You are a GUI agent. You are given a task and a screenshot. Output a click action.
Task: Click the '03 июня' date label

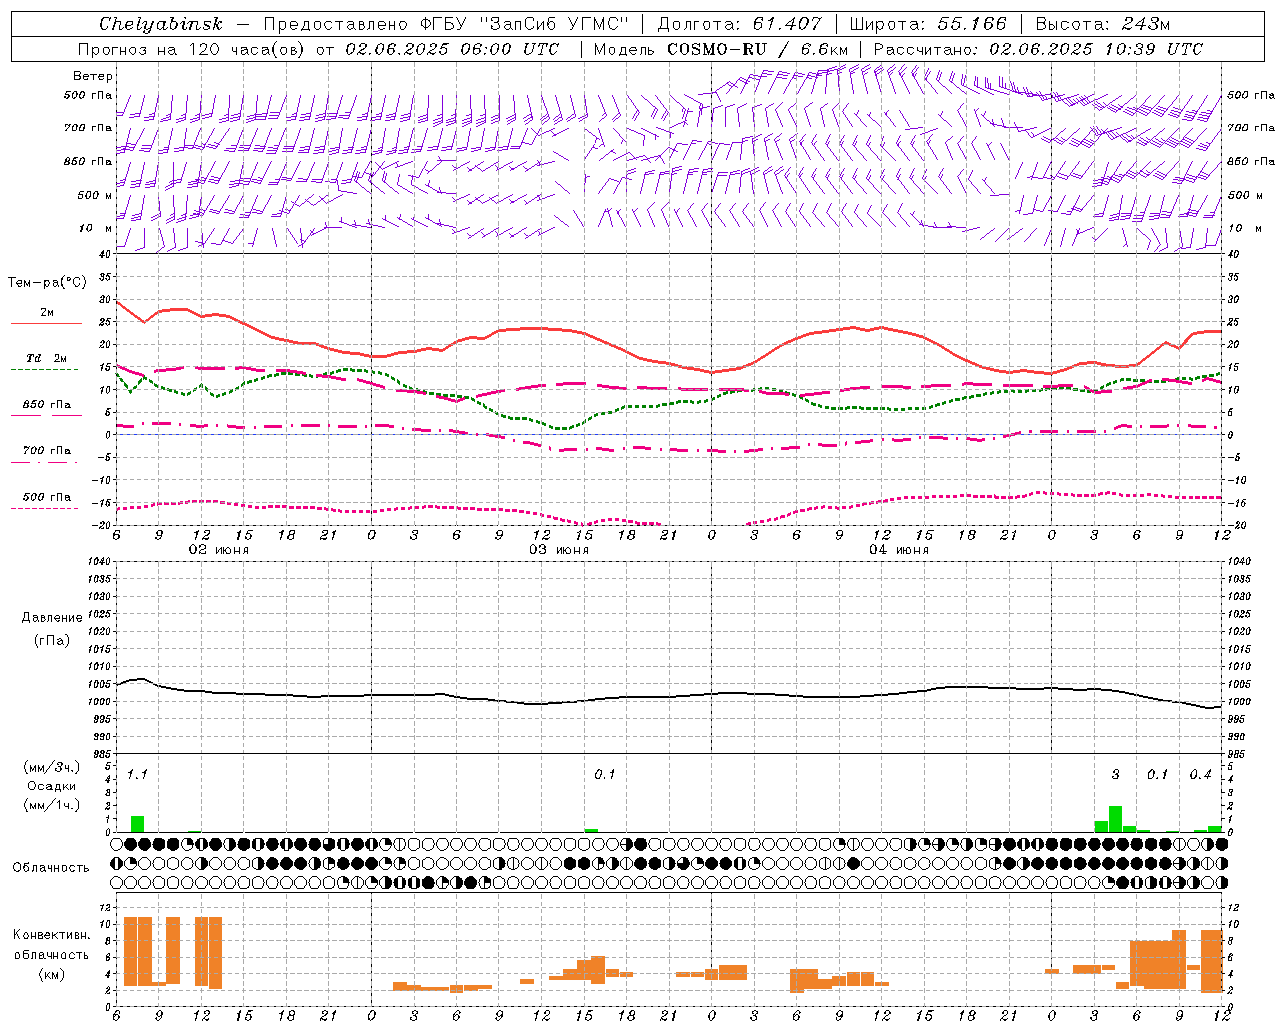[559, 550]
